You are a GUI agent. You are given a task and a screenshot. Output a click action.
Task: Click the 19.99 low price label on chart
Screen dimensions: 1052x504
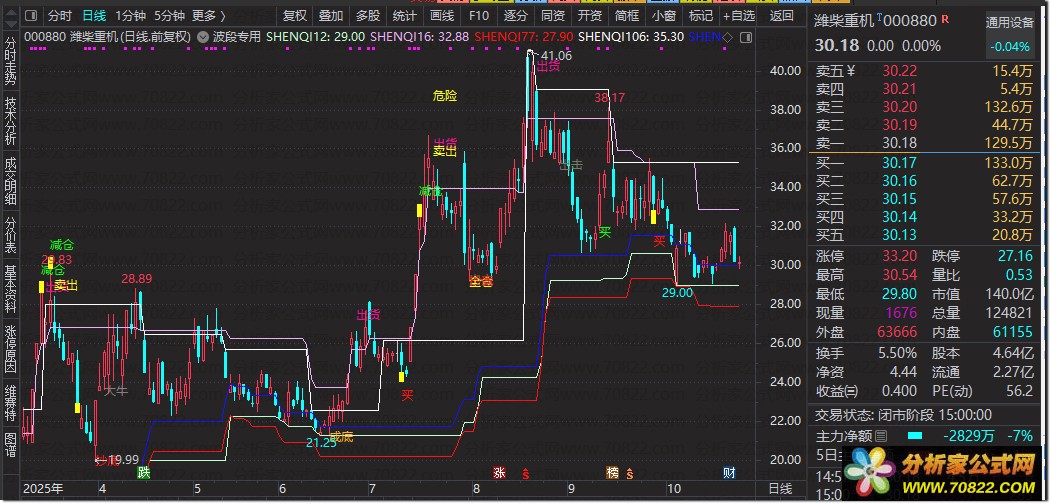125,460
